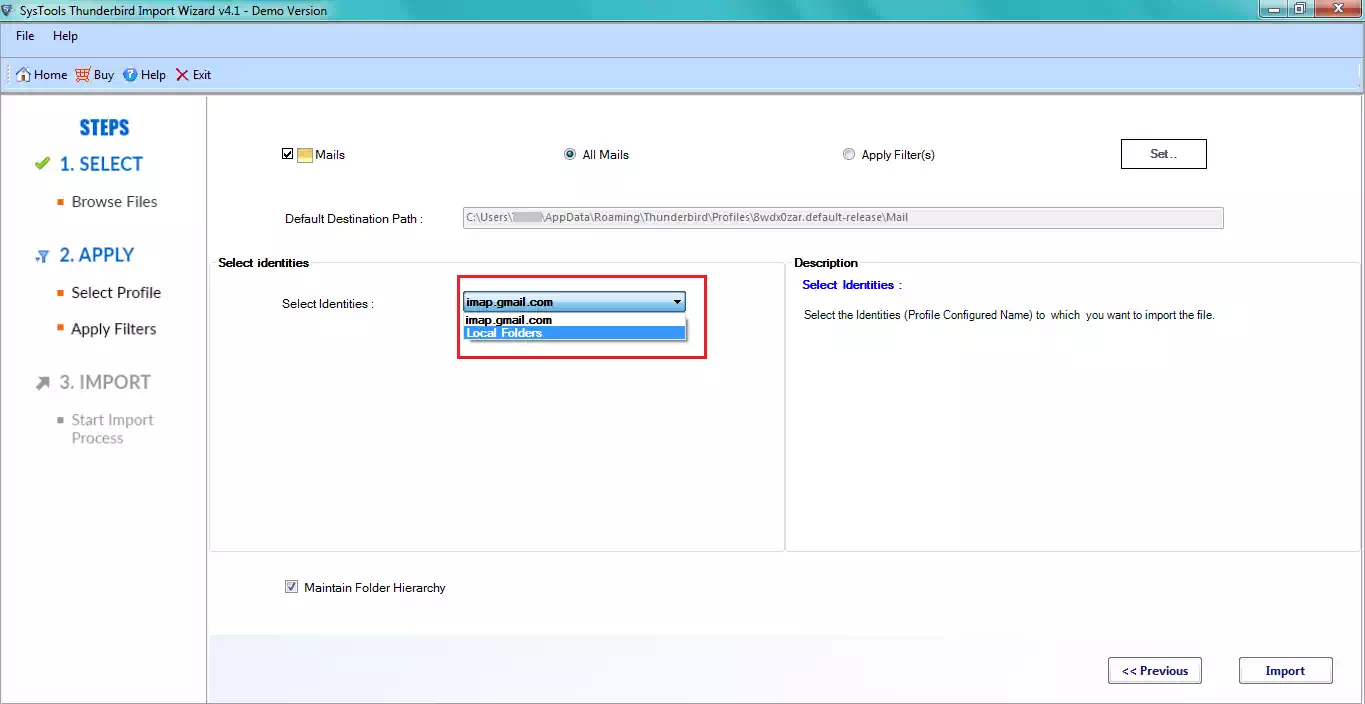Click the Home house icon in toolbar
This screenshot has width=1365, height=704.
(x=23, y=75)
